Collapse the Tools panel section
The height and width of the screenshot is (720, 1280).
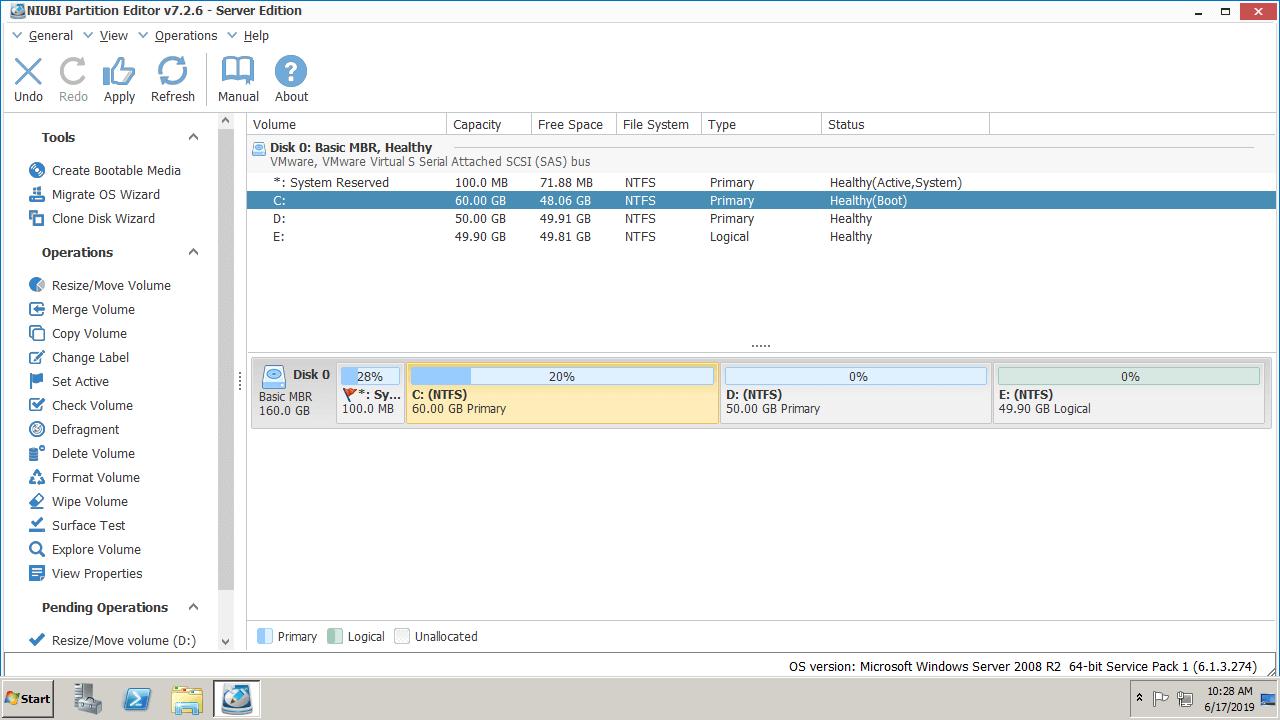(194, 138)
